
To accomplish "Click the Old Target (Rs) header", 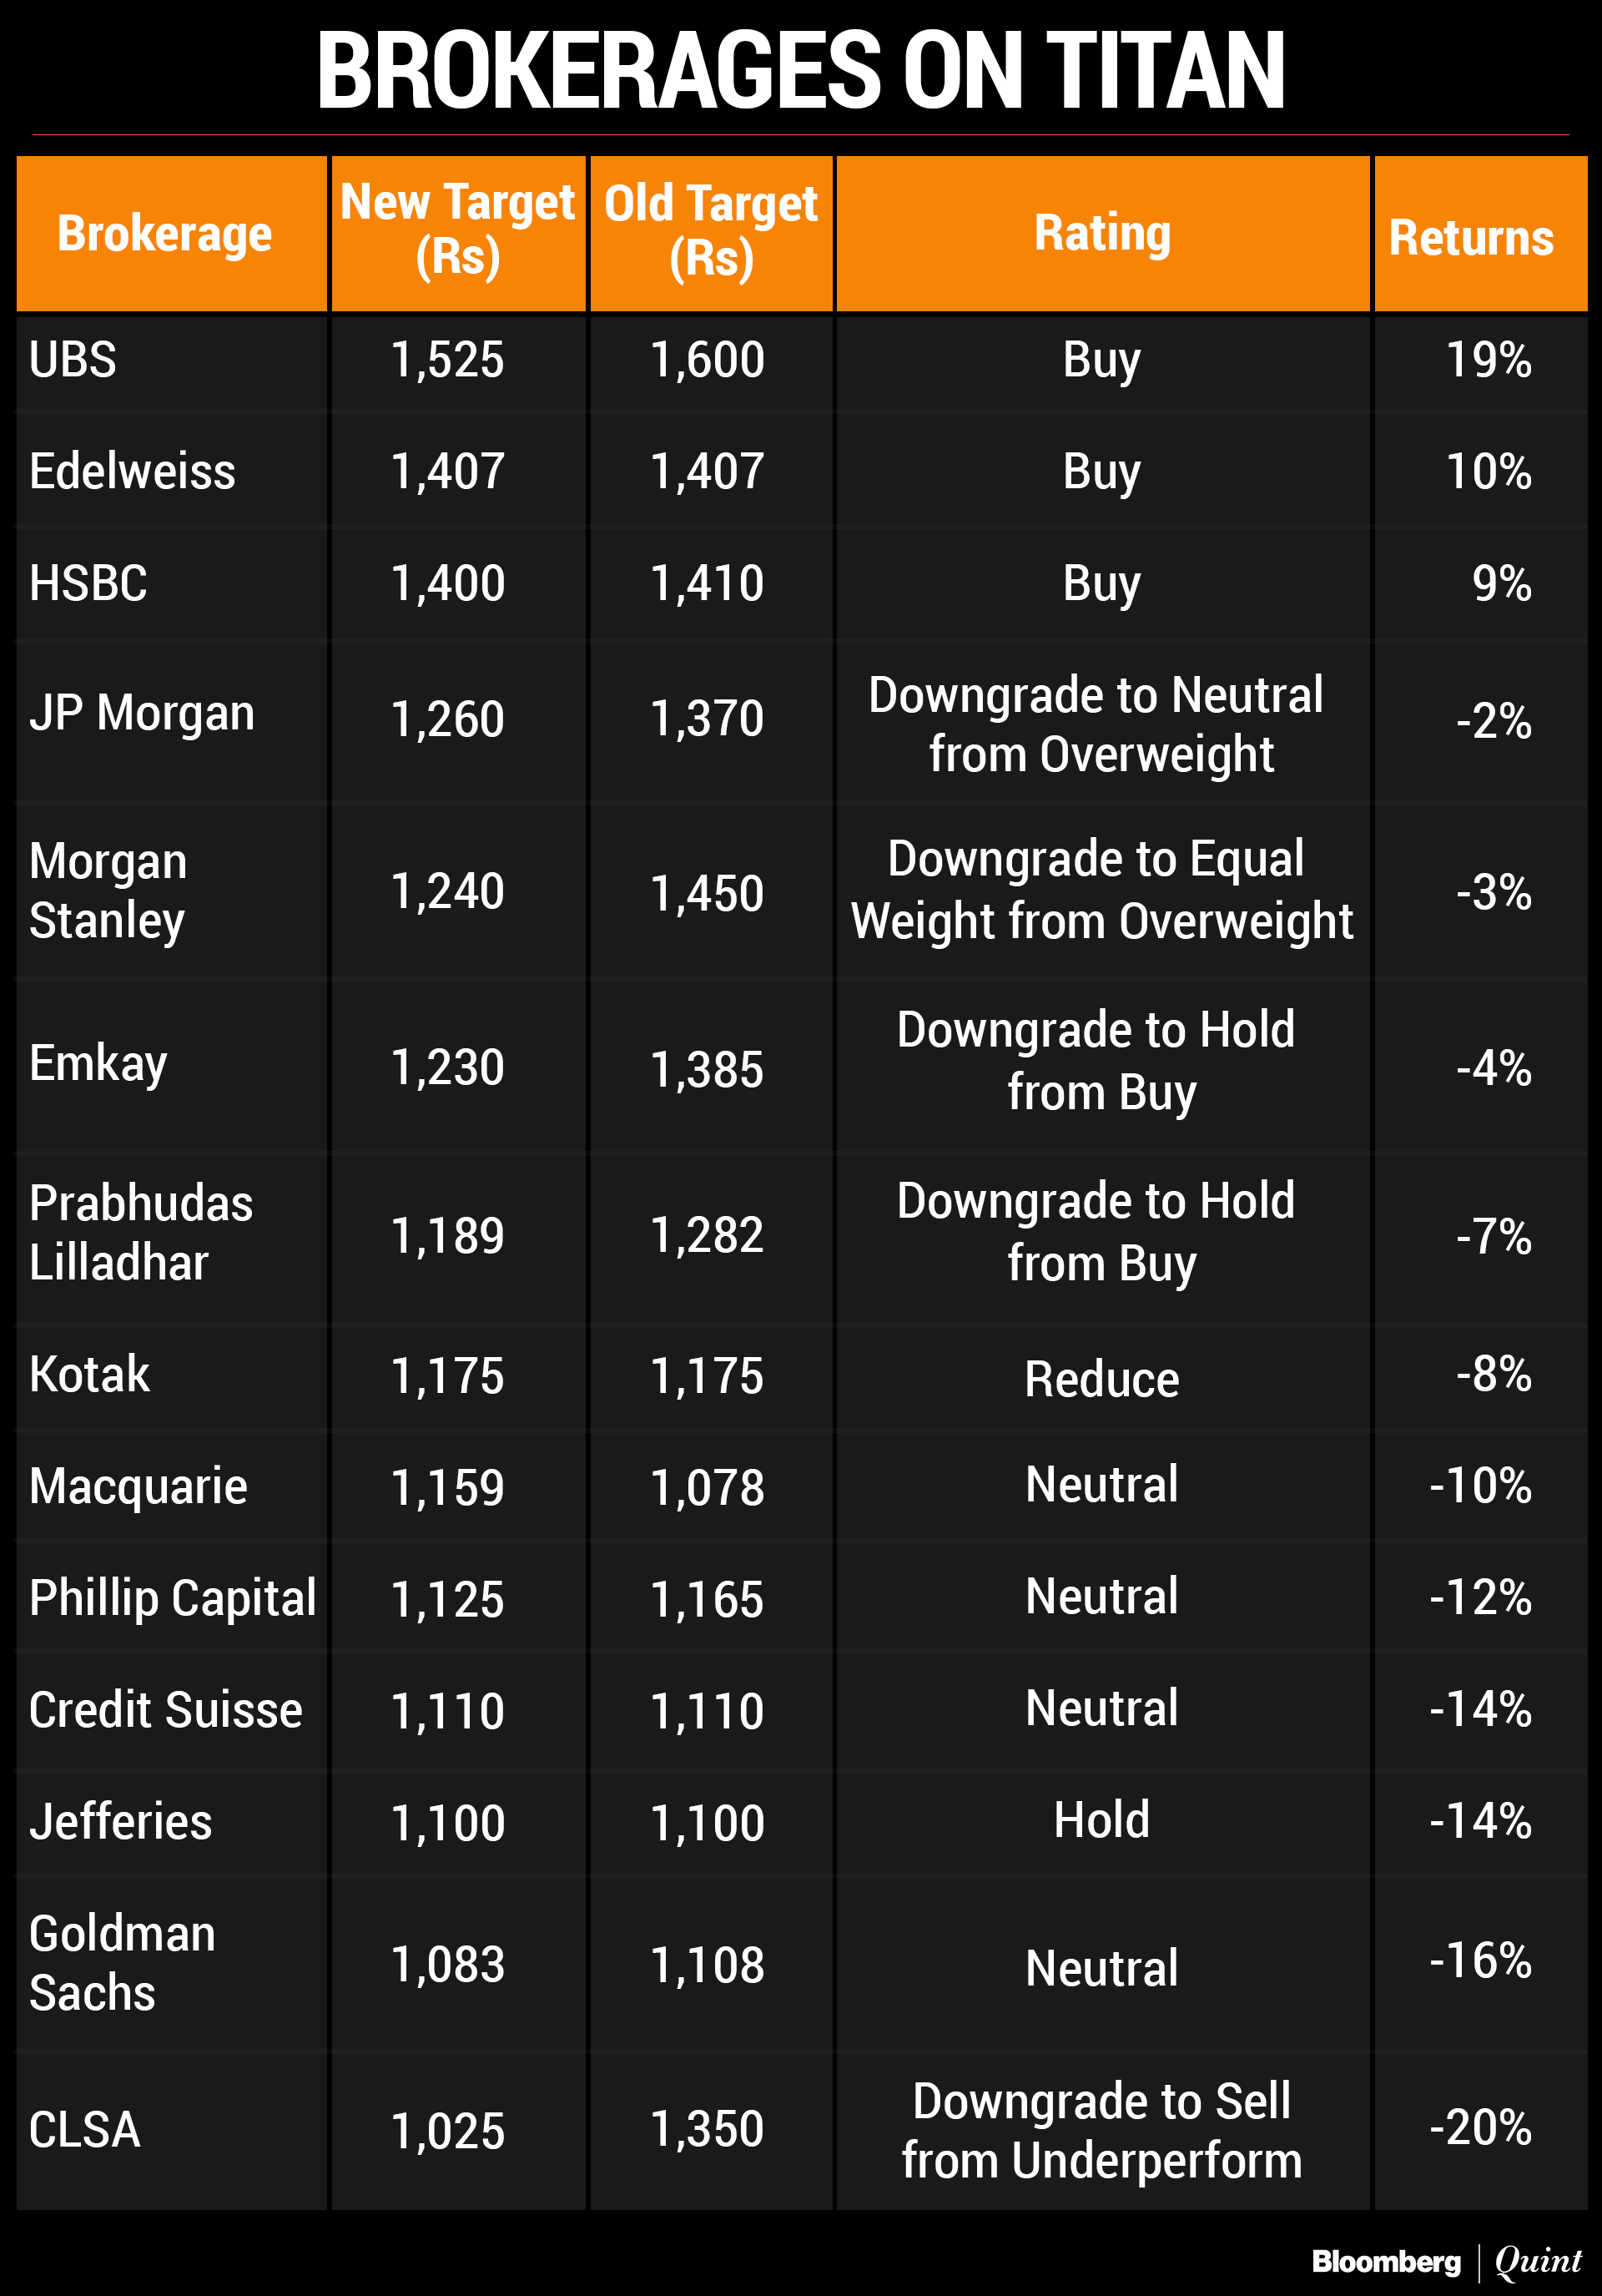I will click(711, 231).
